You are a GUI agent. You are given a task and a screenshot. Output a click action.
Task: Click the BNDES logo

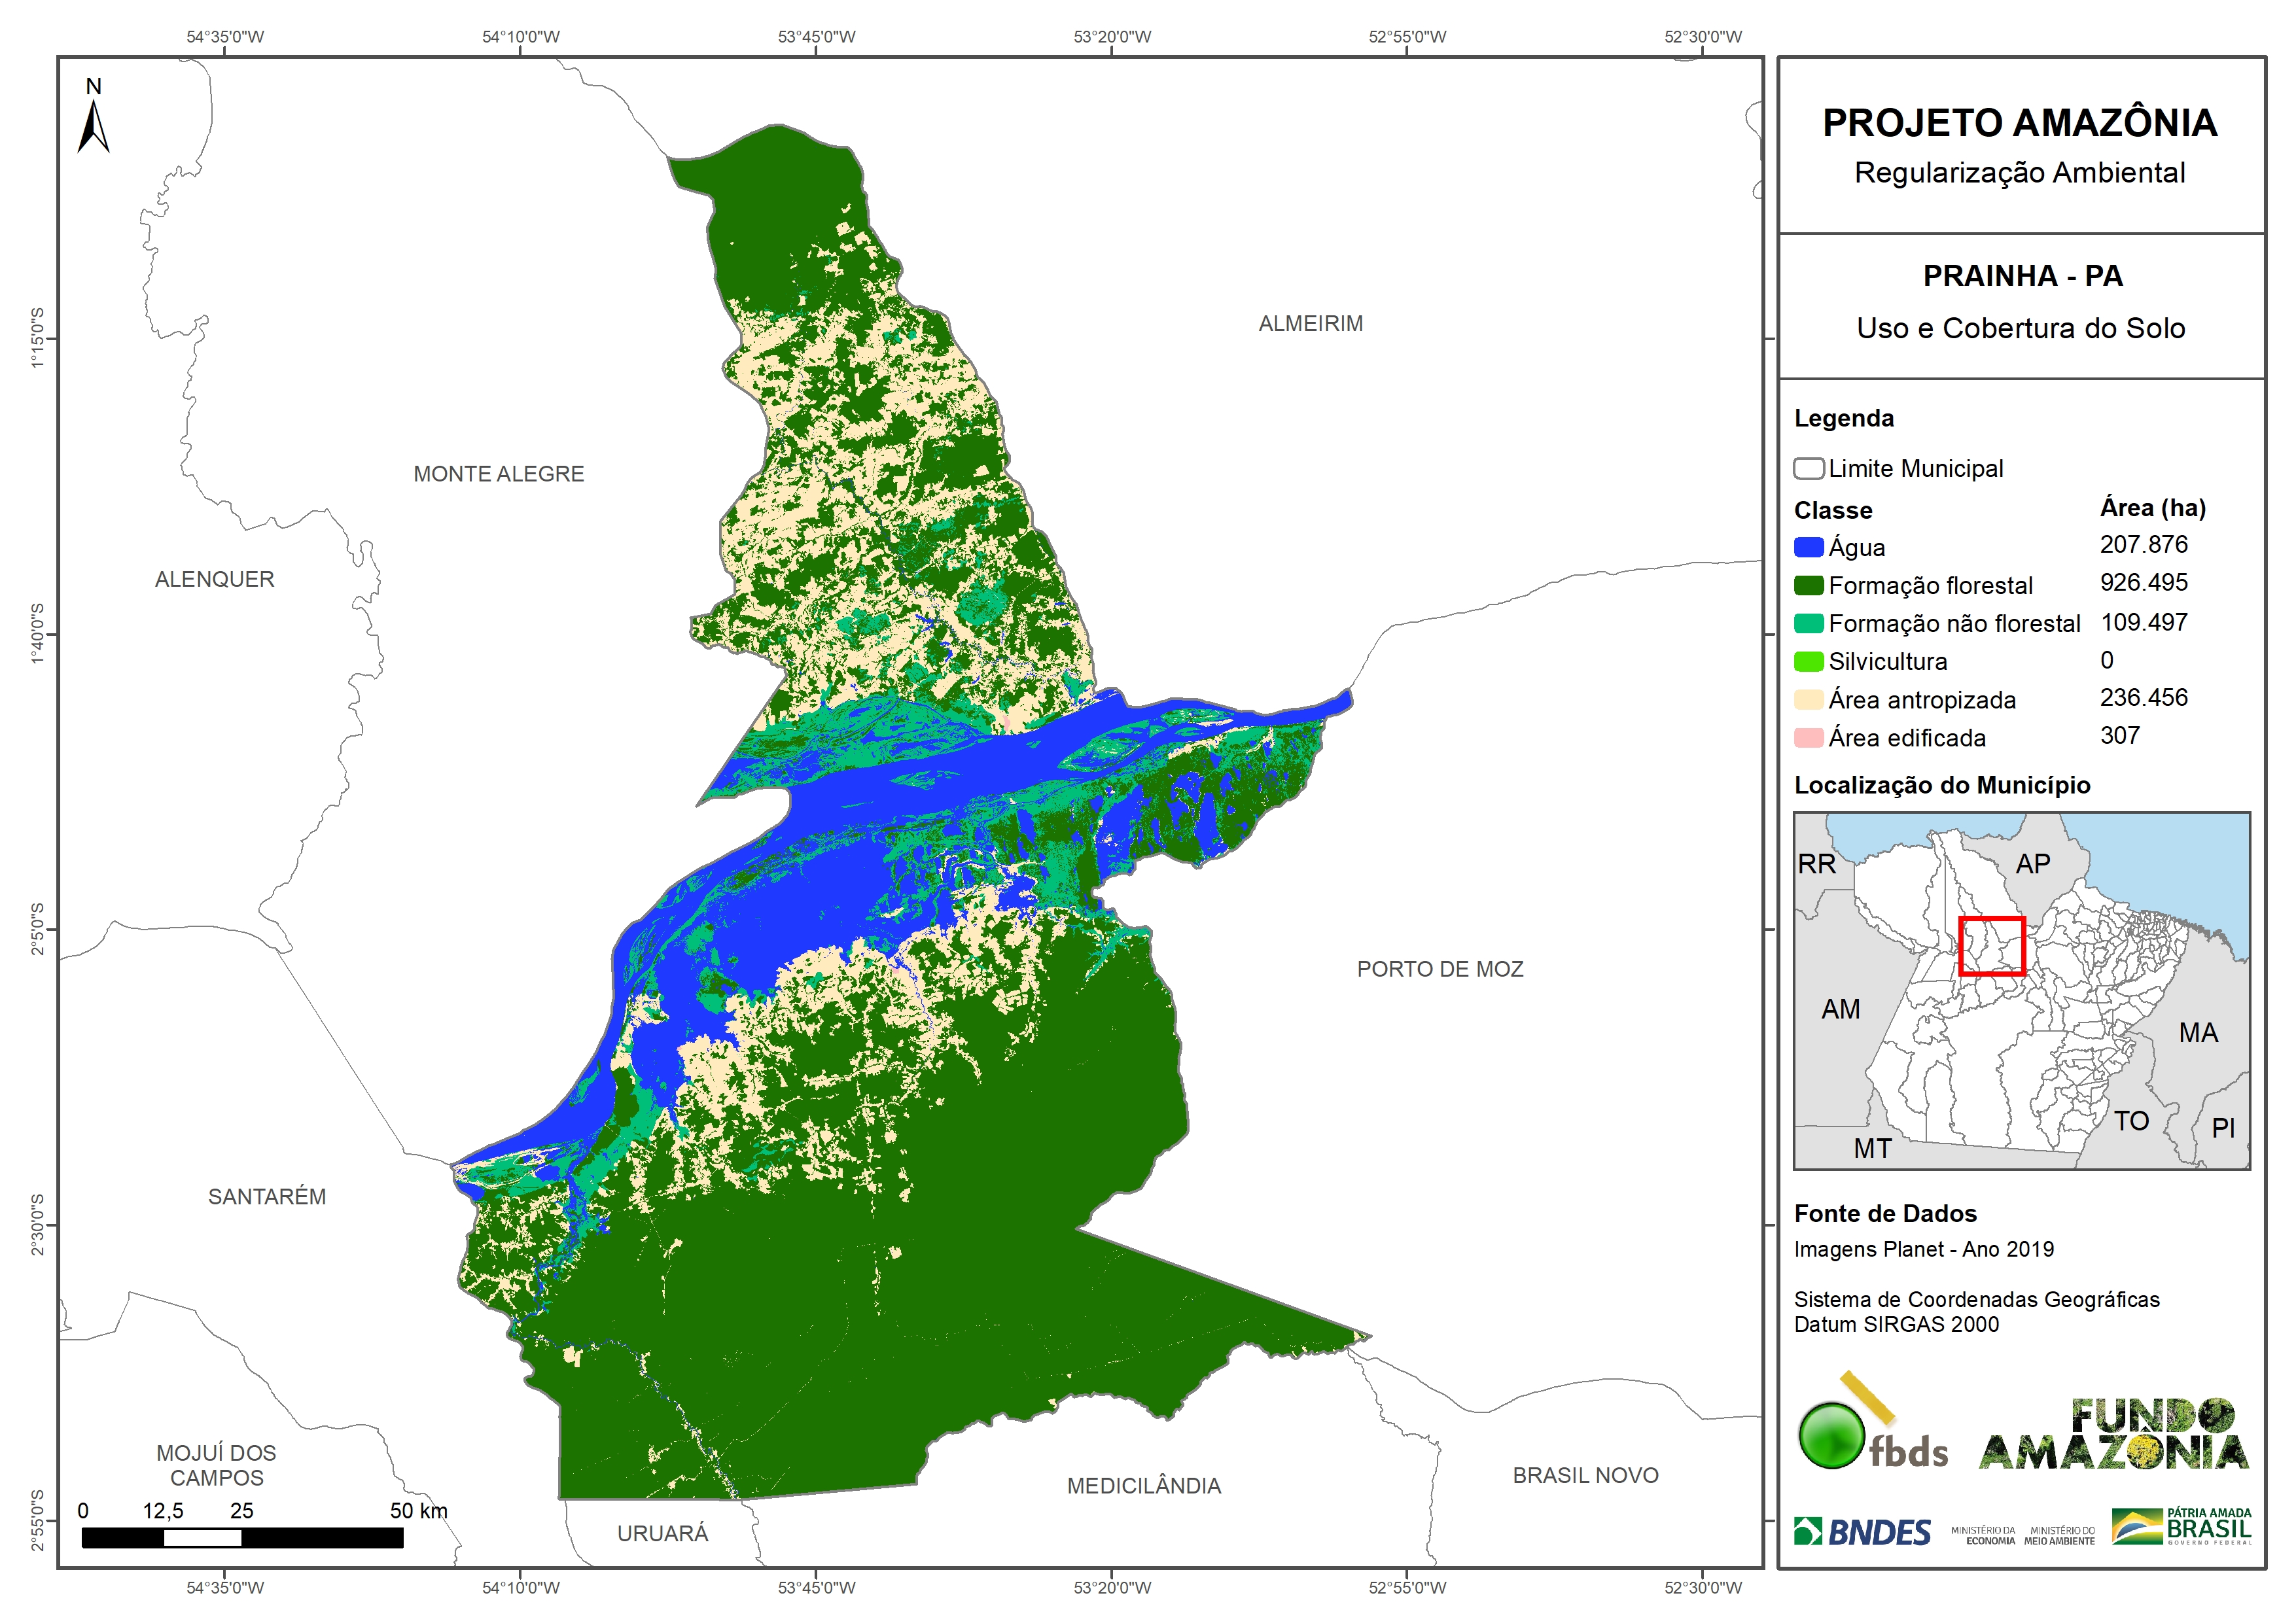coord(1862,1532)
